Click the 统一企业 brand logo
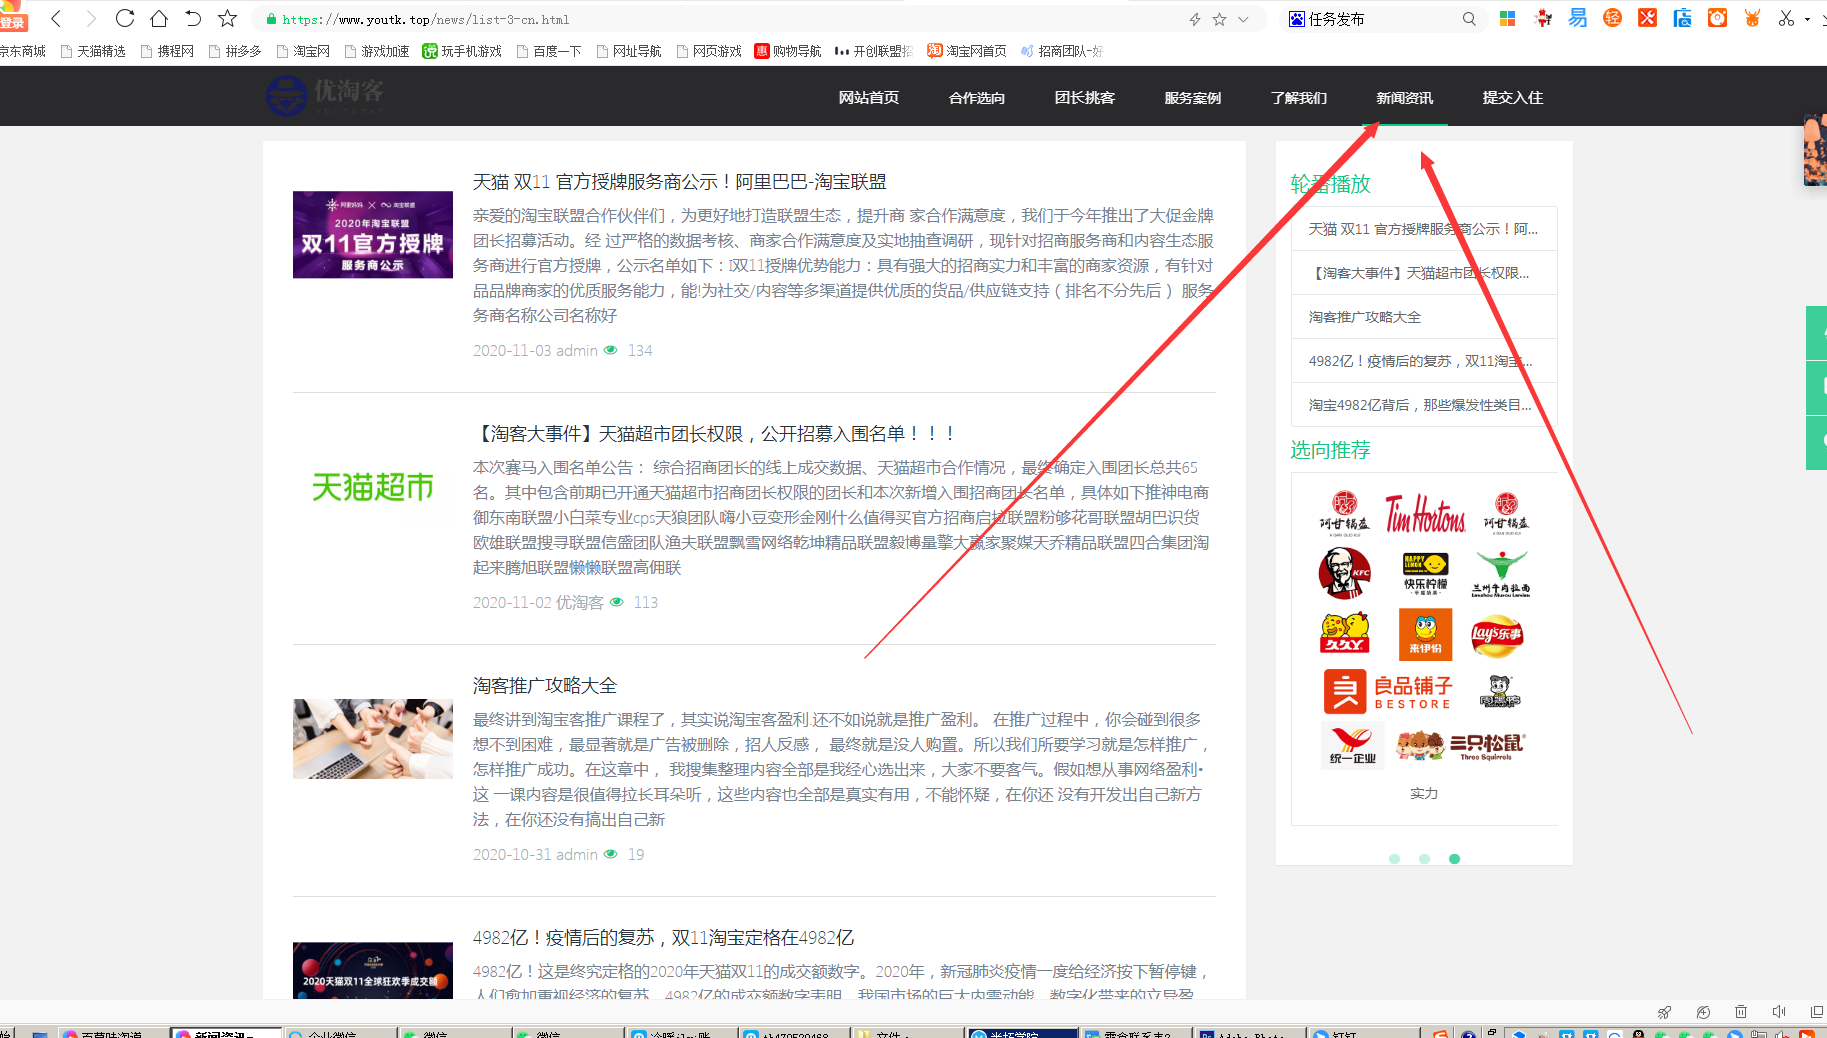1827x1038 pixels. click(1352, 746)
